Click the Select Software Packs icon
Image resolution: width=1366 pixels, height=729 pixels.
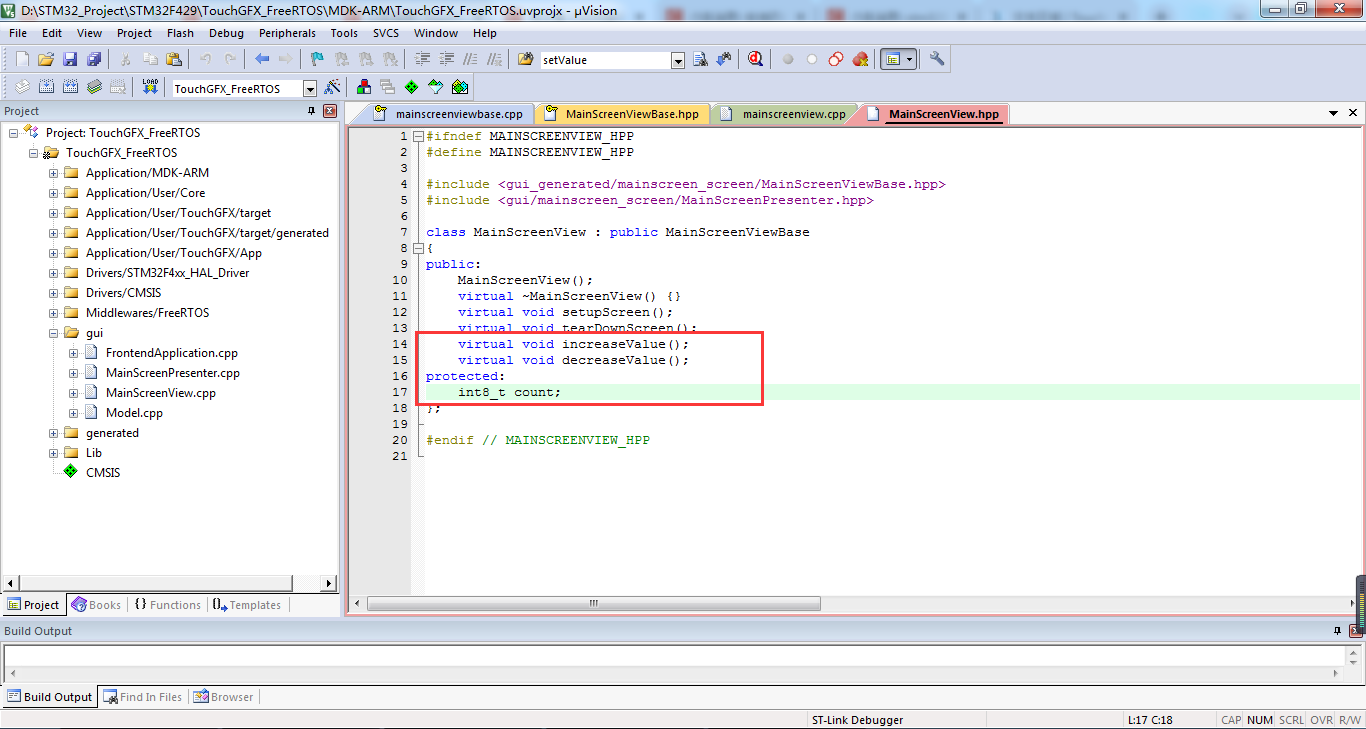(436, 88)
